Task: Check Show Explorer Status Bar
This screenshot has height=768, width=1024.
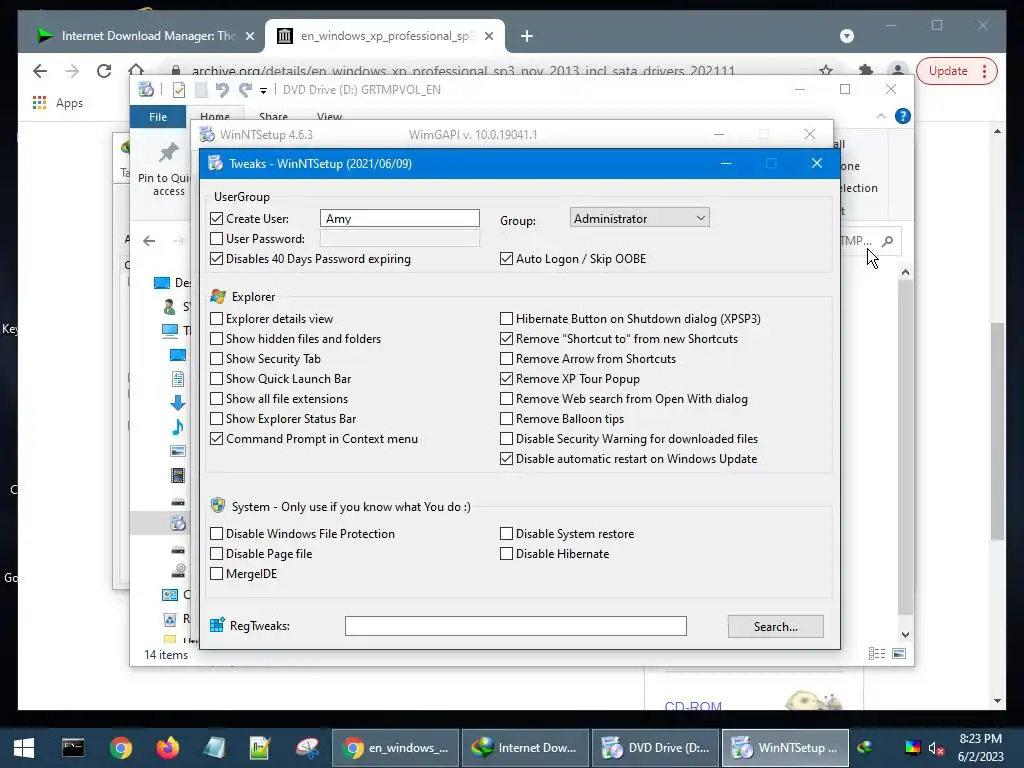Action: click(x=217, y=419)
